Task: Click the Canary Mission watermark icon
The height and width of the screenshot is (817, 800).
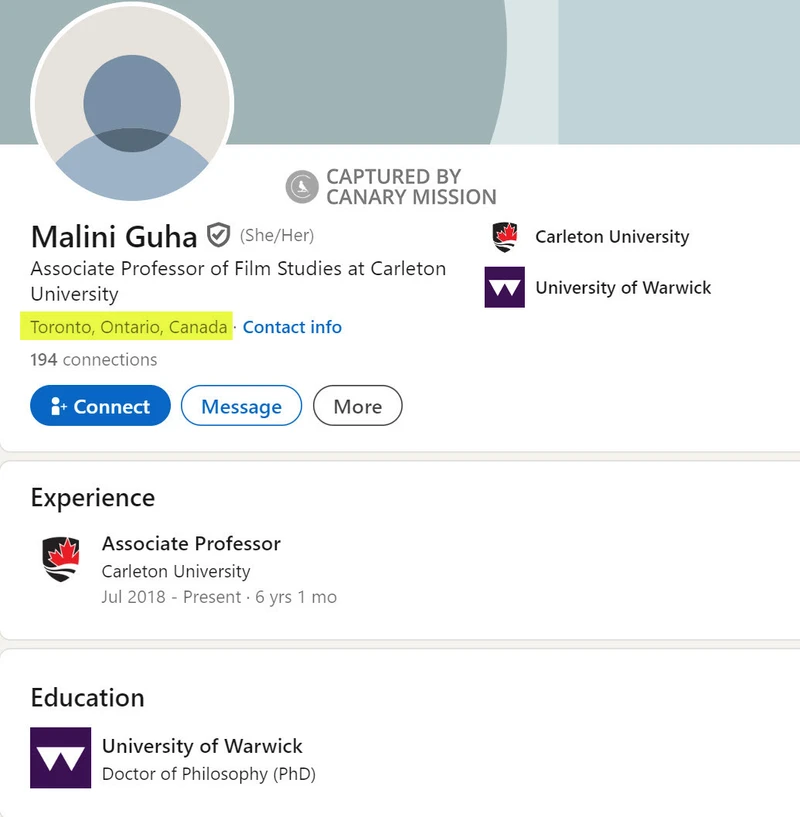Action: click(302, 187)
